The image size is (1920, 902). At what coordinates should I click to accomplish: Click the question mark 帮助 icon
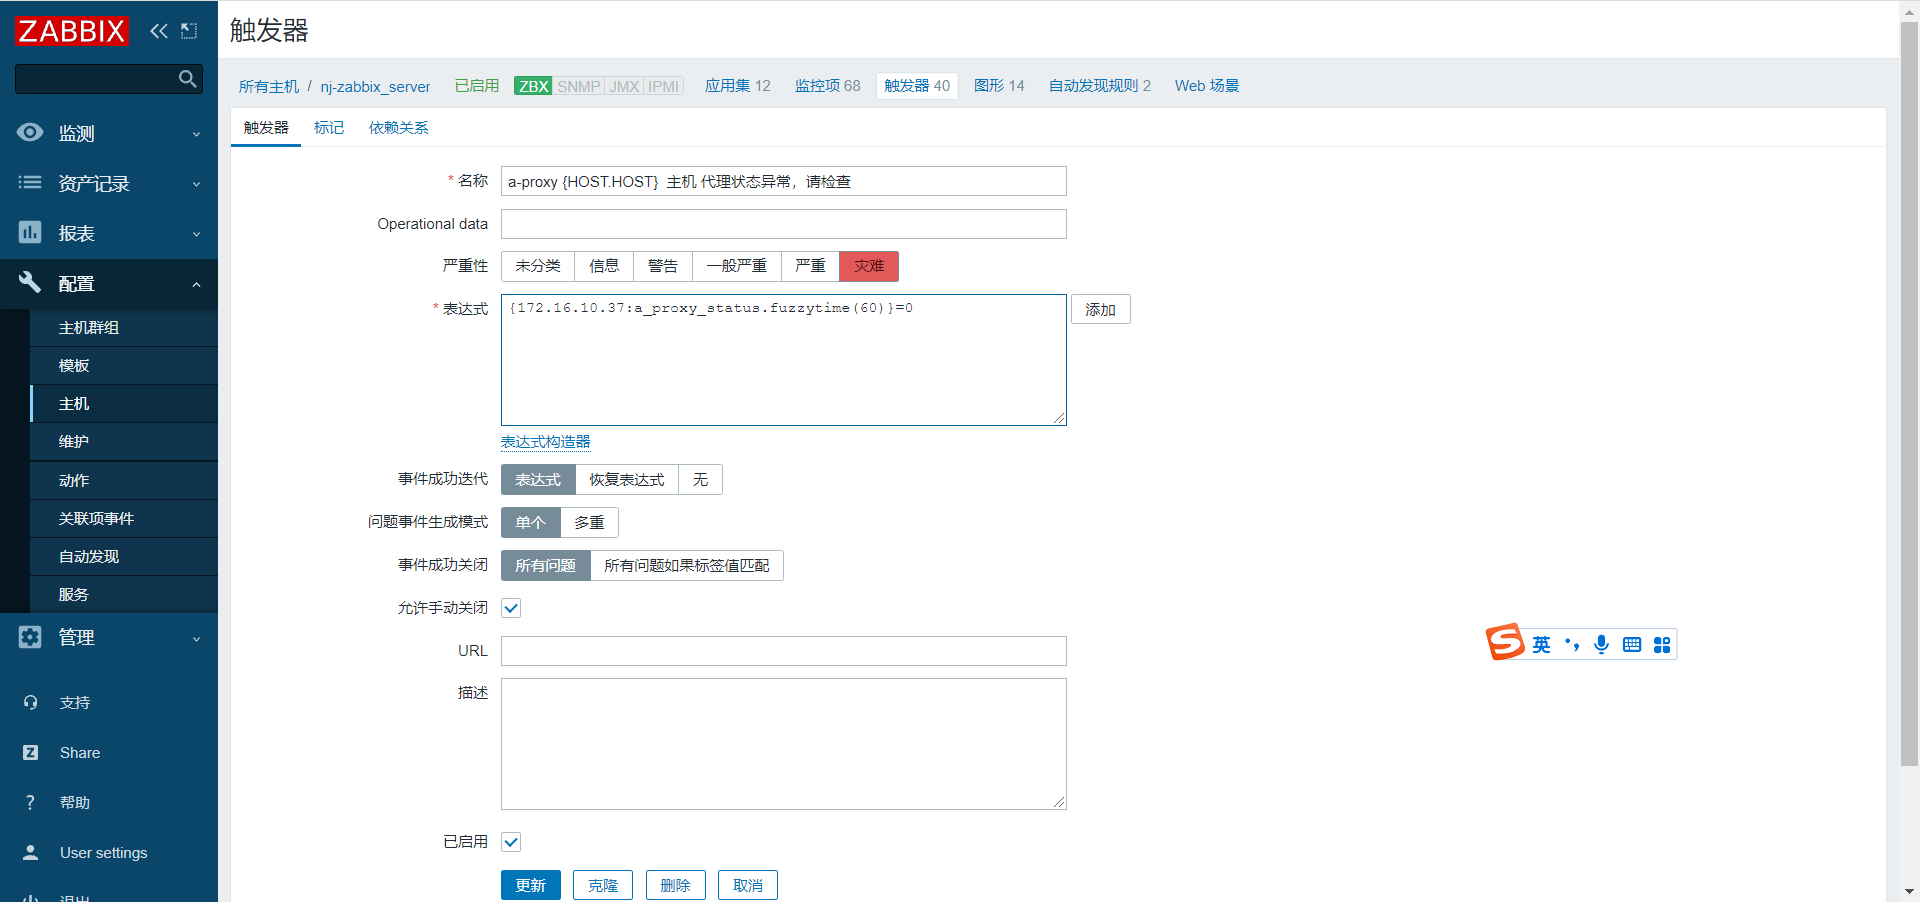[x=30, y=802]
